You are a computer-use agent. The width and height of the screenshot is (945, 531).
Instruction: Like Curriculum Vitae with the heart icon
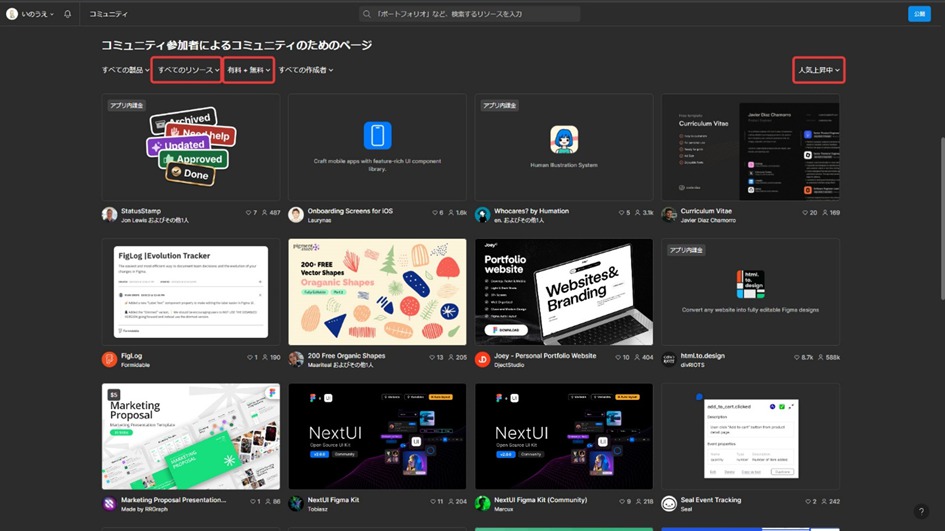coord(805,213)
